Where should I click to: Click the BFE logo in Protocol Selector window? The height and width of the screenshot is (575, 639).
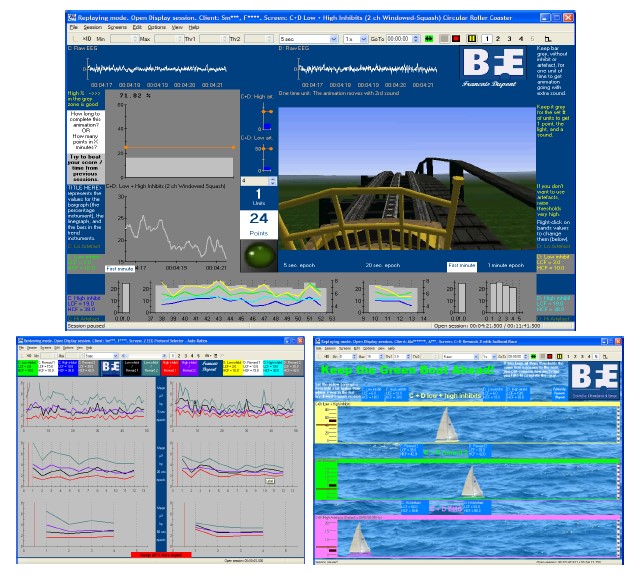[110, 368]
